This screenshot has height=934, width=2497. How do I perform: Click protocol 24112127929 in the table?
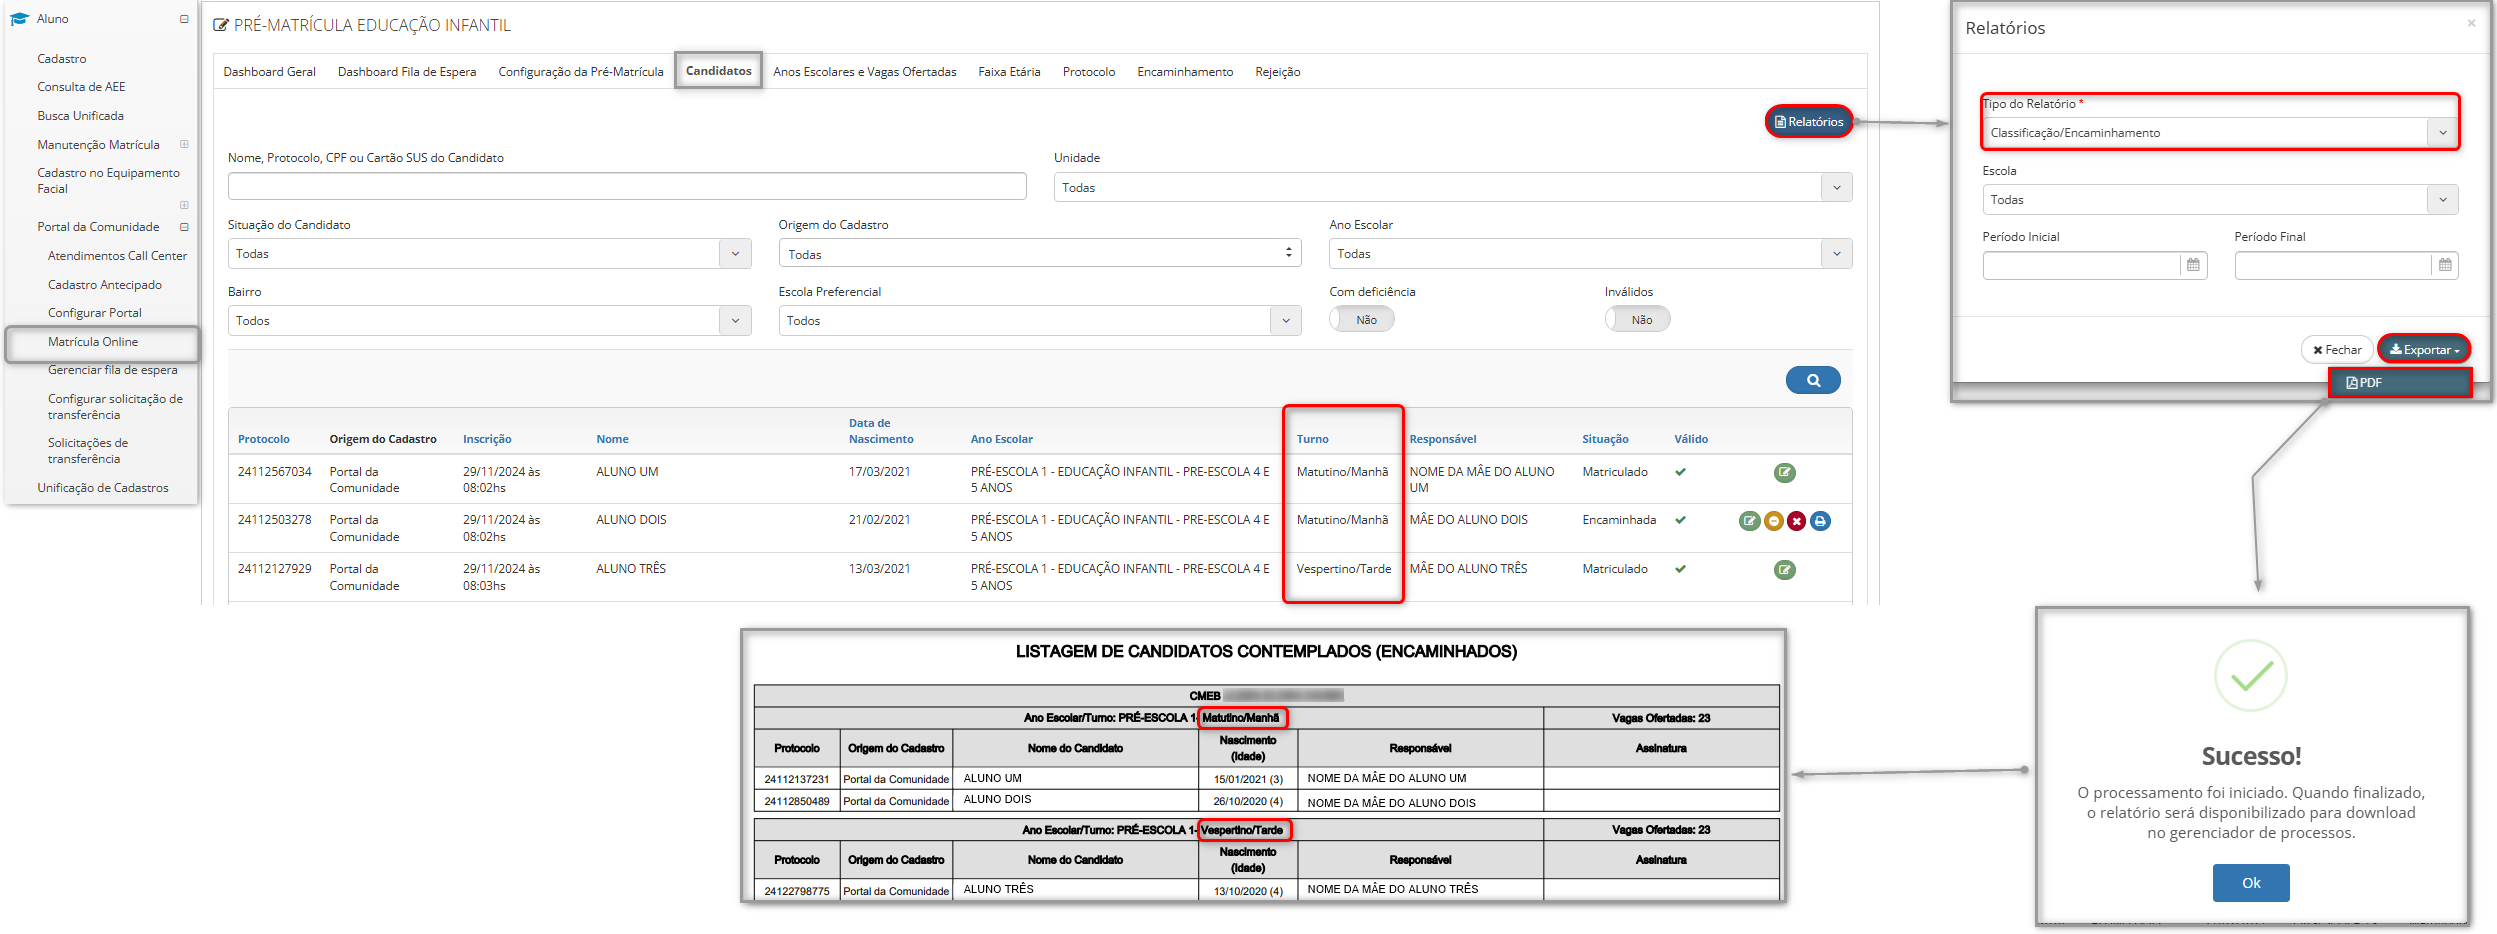click(274, 569)
